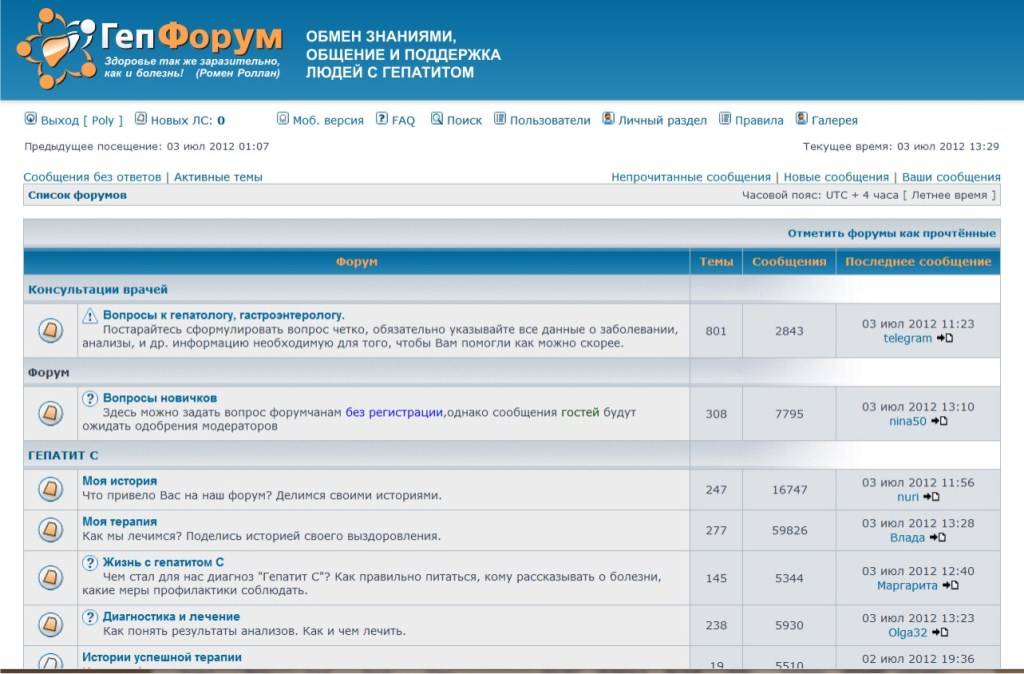The width and height of the screenshot is (1024, 674).
Task: View Непрочитанные сообщения
Action: point(691,177)
